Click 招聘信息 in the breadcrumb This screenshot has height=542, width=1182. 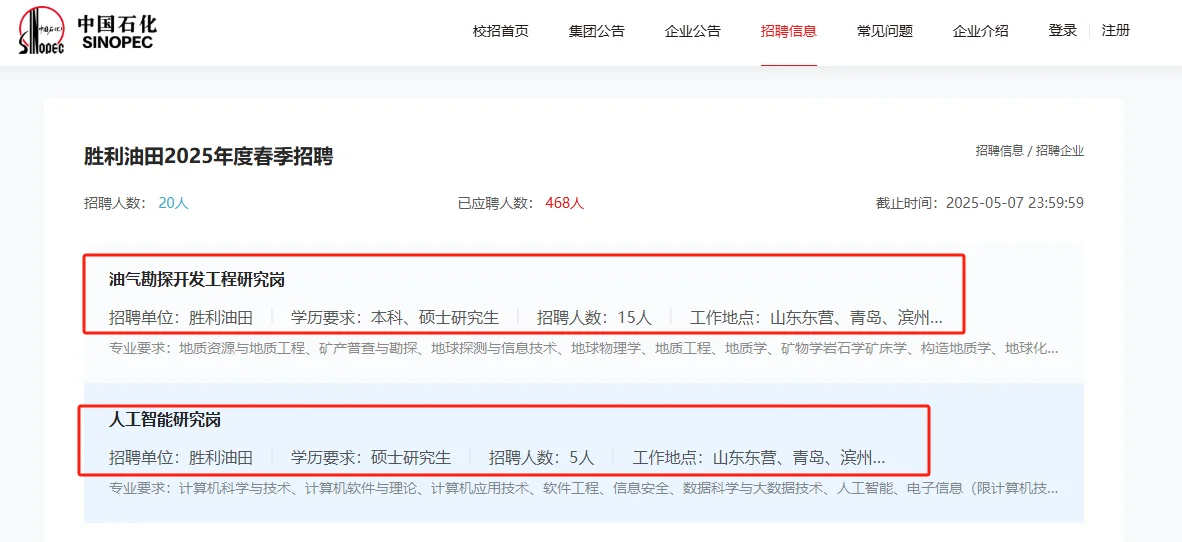[1000, 151]
